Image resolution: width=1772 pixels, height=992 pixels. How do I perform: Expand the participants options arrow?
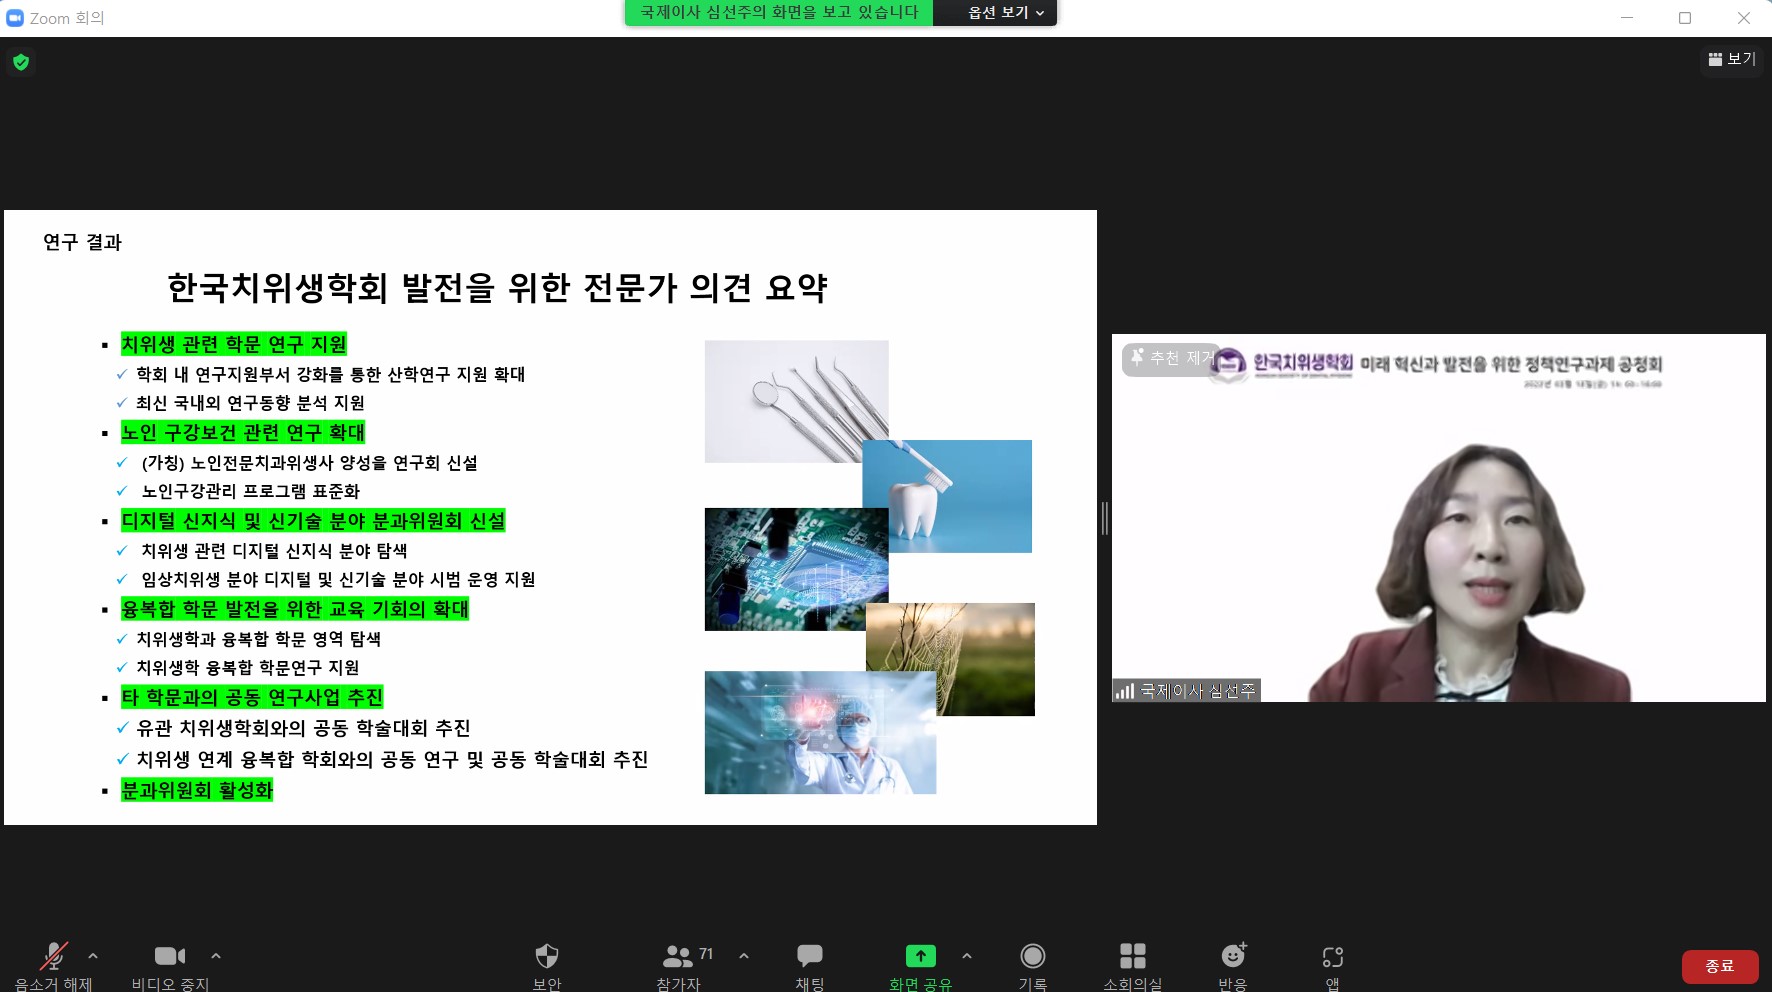[744, 956]
